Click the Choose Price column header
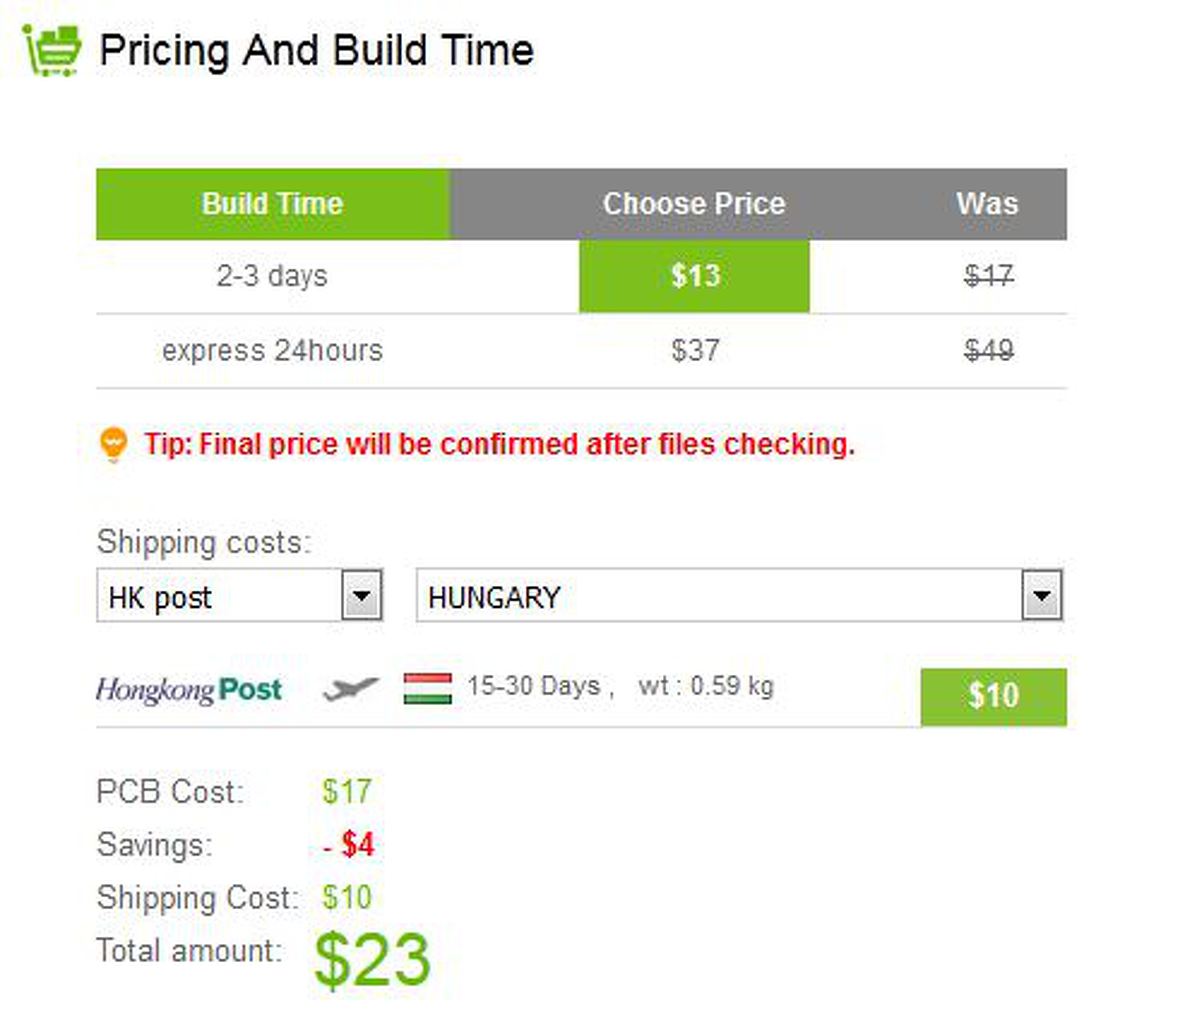The image size is (1197, 1024). (694, 204)
